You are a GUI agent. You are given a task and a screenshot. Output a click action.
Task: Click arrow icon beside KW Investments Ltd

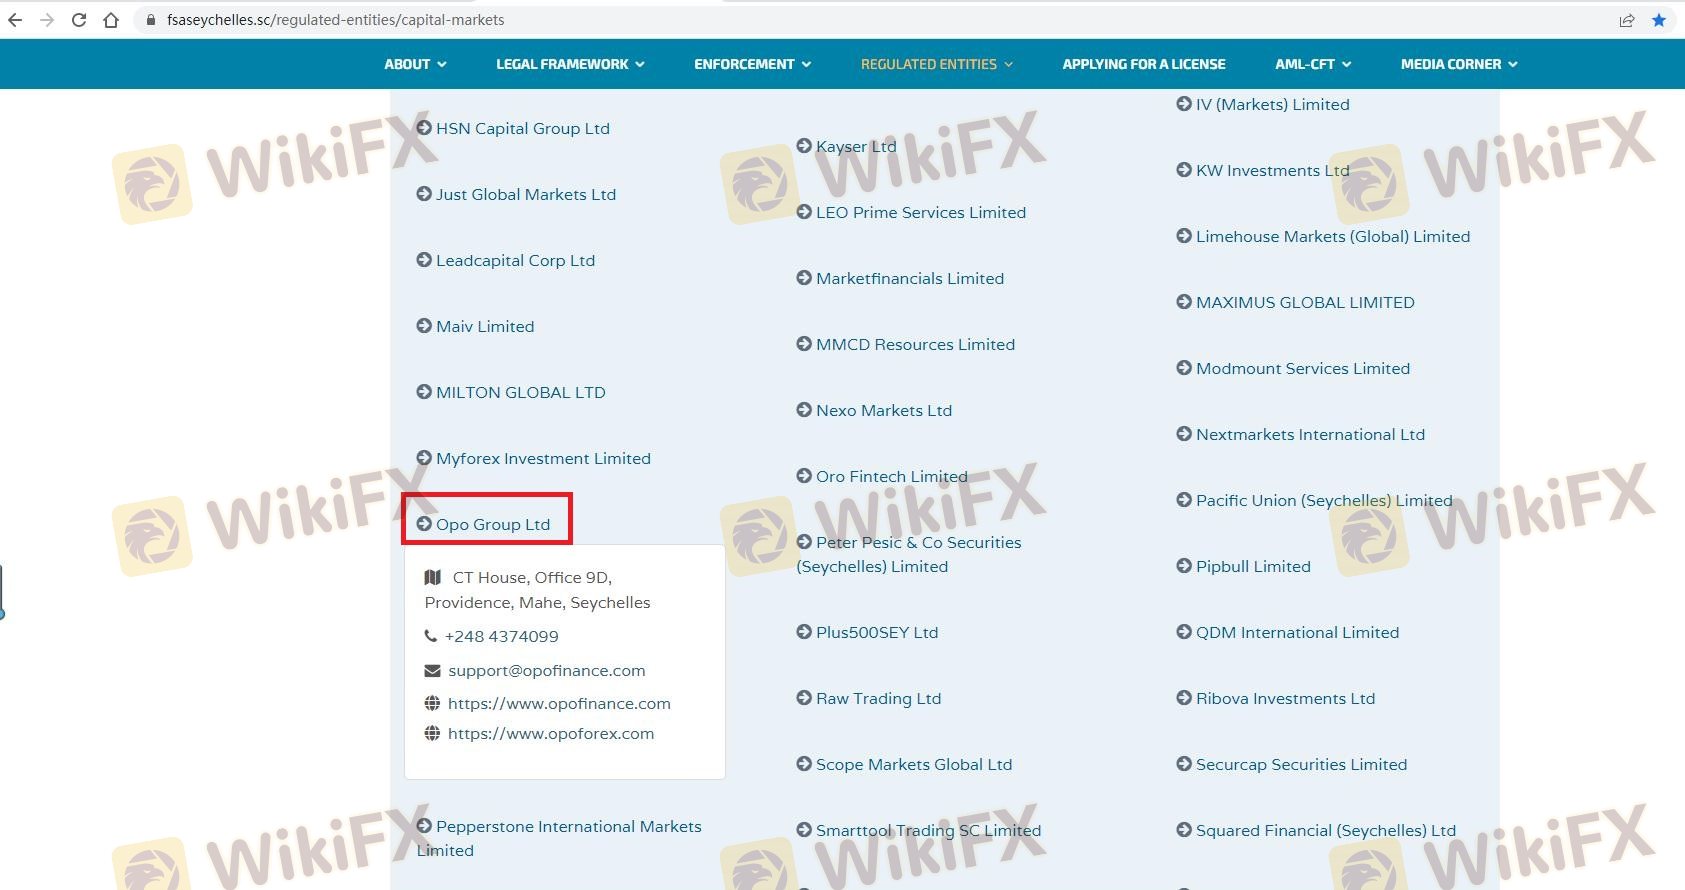[1184, 170]
